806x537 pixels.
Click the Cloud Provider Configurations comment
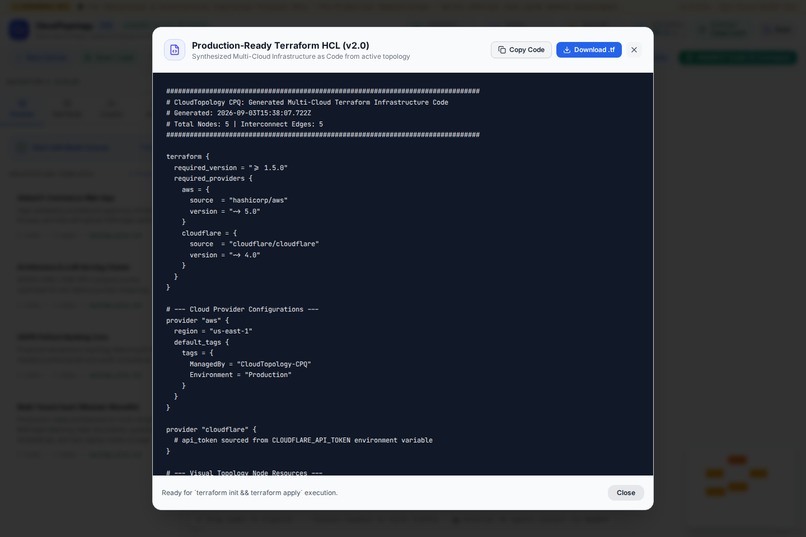[242, 309]
